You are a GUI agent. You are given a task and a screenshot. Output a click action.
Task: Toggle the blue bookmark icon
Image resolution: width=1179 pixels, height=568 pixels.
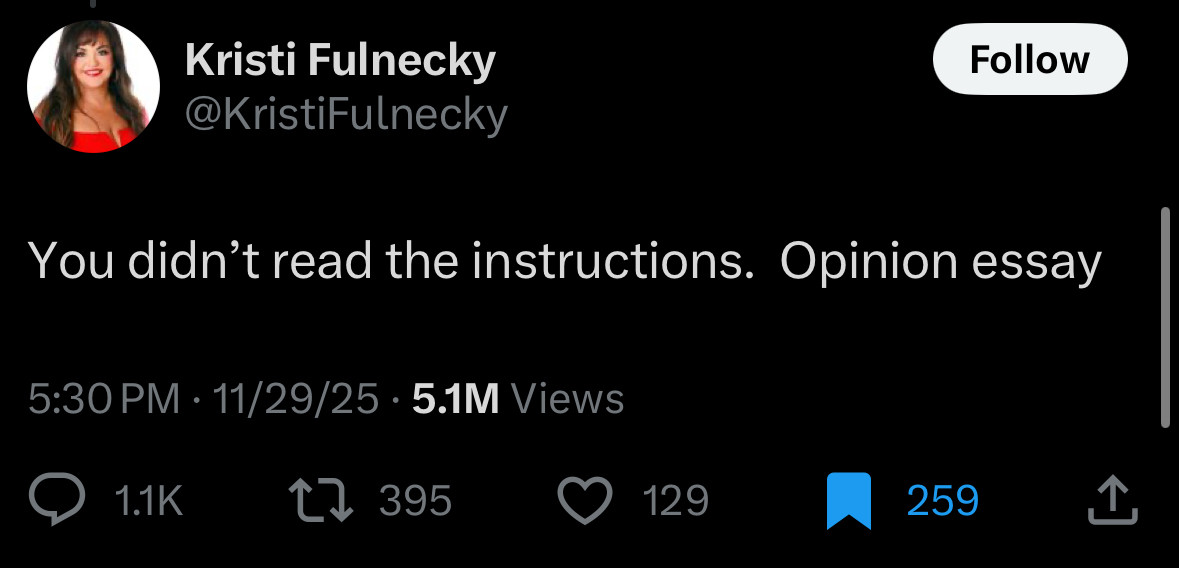coord(849,500)
